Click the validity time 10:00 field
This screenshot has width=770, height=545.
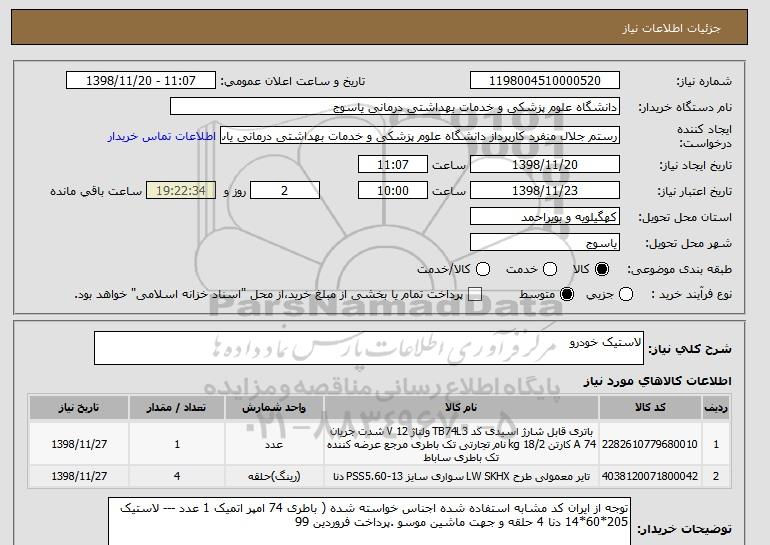[393, 191]
